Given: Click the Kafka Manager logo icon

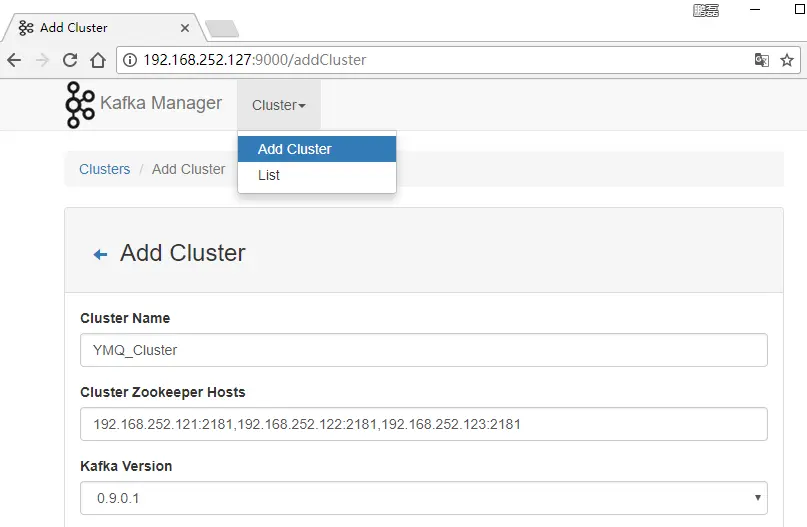Looking at the screenshot, I should [80, 105].
